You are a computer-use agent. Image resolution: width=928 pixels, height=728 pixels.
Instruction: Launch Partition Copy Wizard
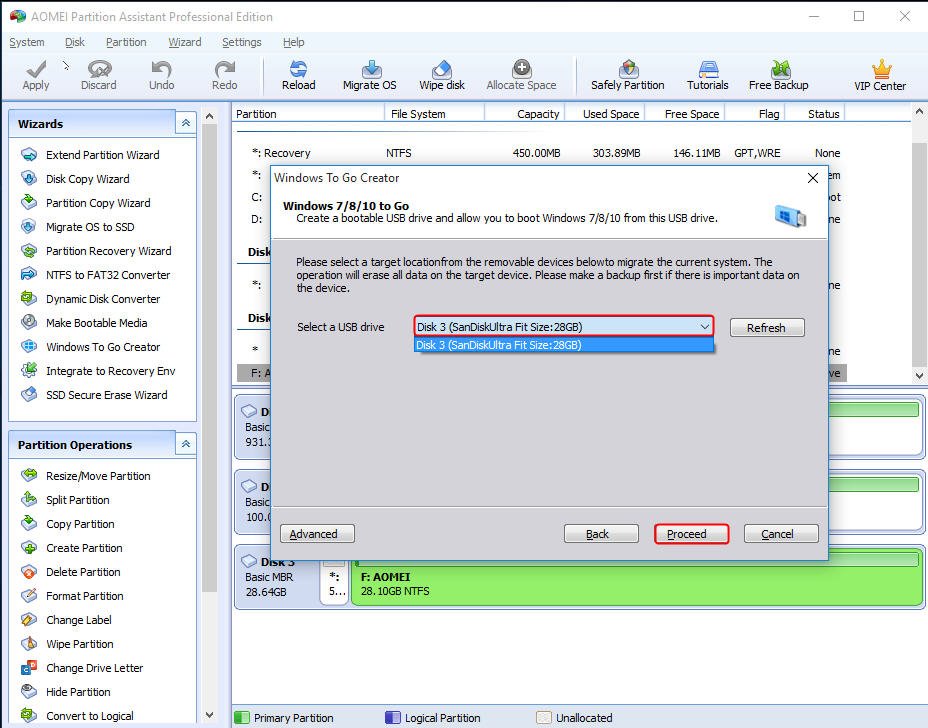tap(86, 203)
